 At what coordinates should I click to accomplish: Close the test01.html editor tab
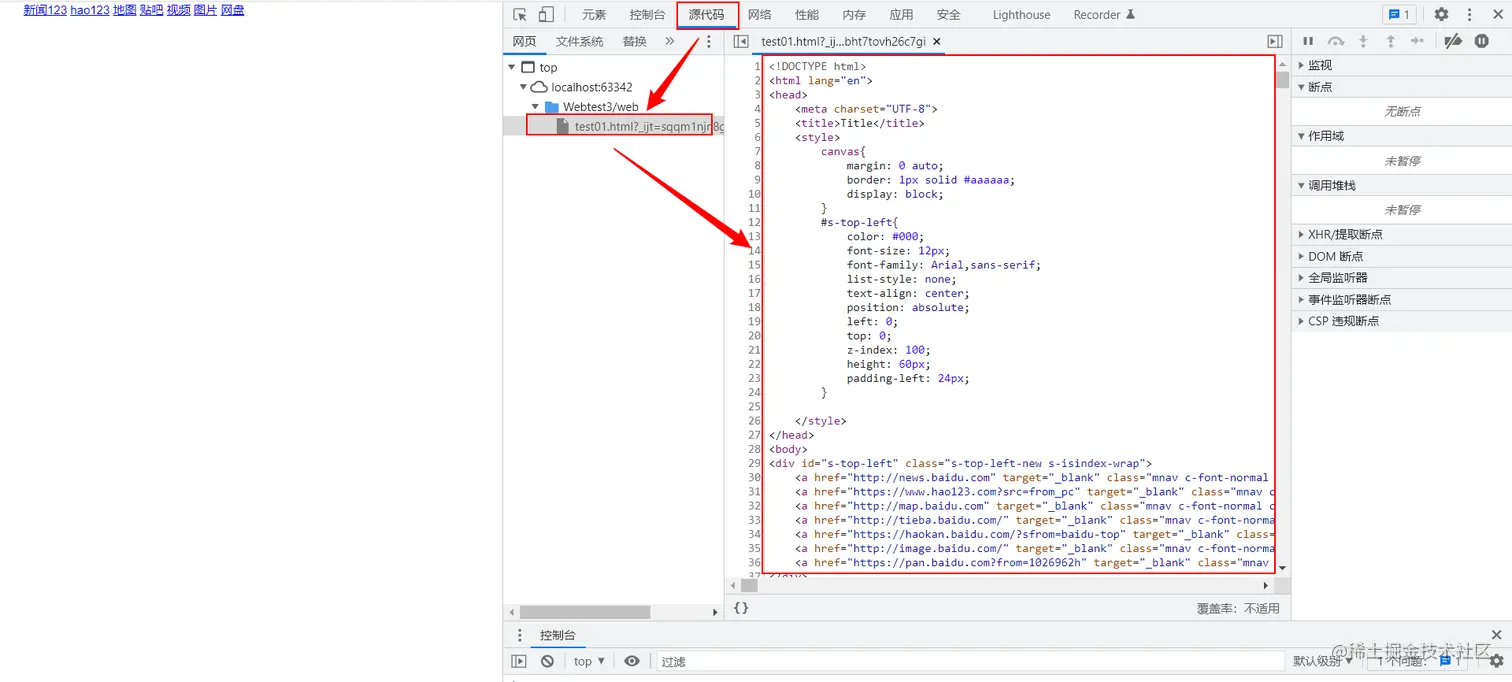tap(937, 42)
